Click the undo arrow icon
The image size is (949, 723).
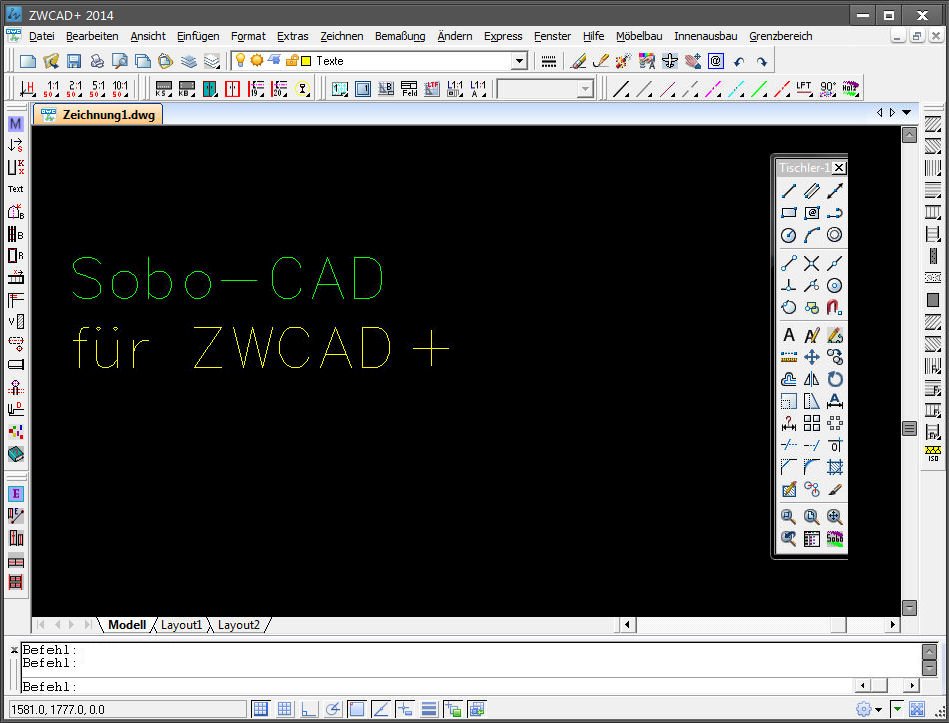click(739, 61)
